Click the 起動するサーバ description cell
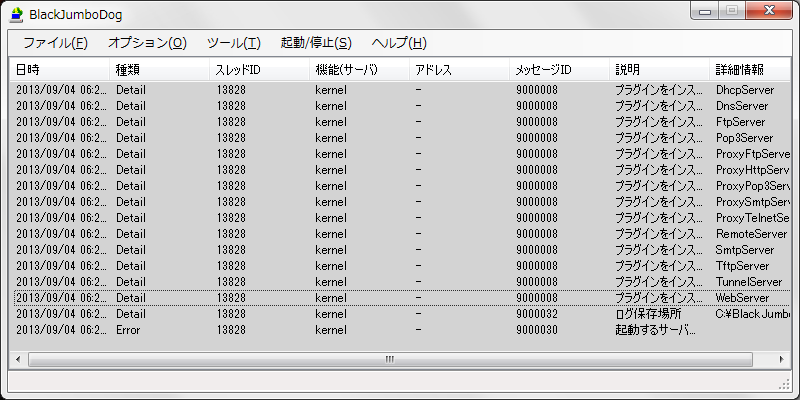This screenshot has width=800, height=400. (656, 330)
